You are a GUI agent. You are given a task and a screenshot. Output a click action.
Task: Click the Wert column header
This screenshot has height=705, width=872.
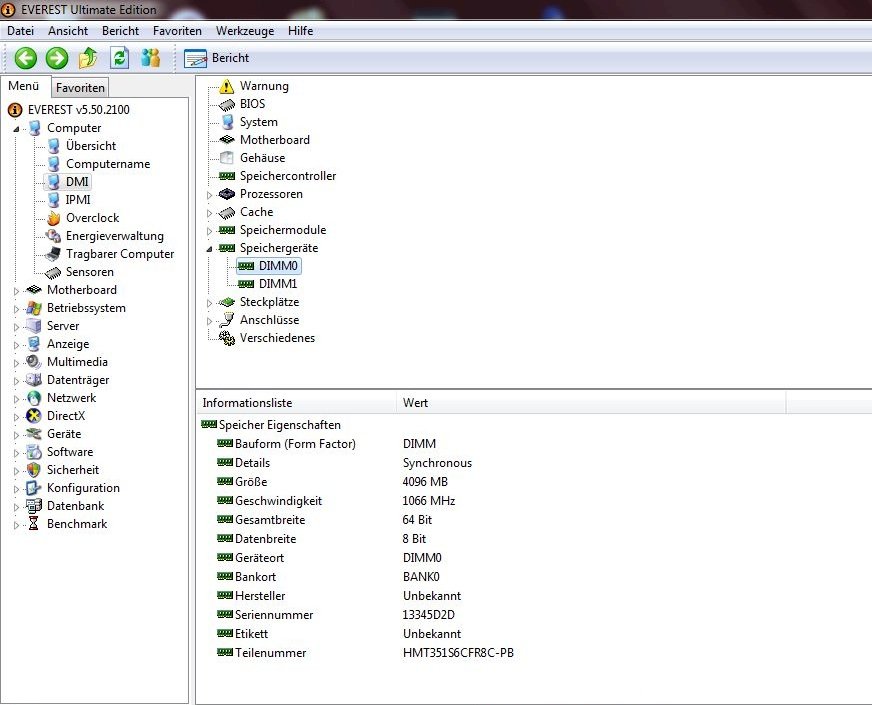(x=416, y=403)
